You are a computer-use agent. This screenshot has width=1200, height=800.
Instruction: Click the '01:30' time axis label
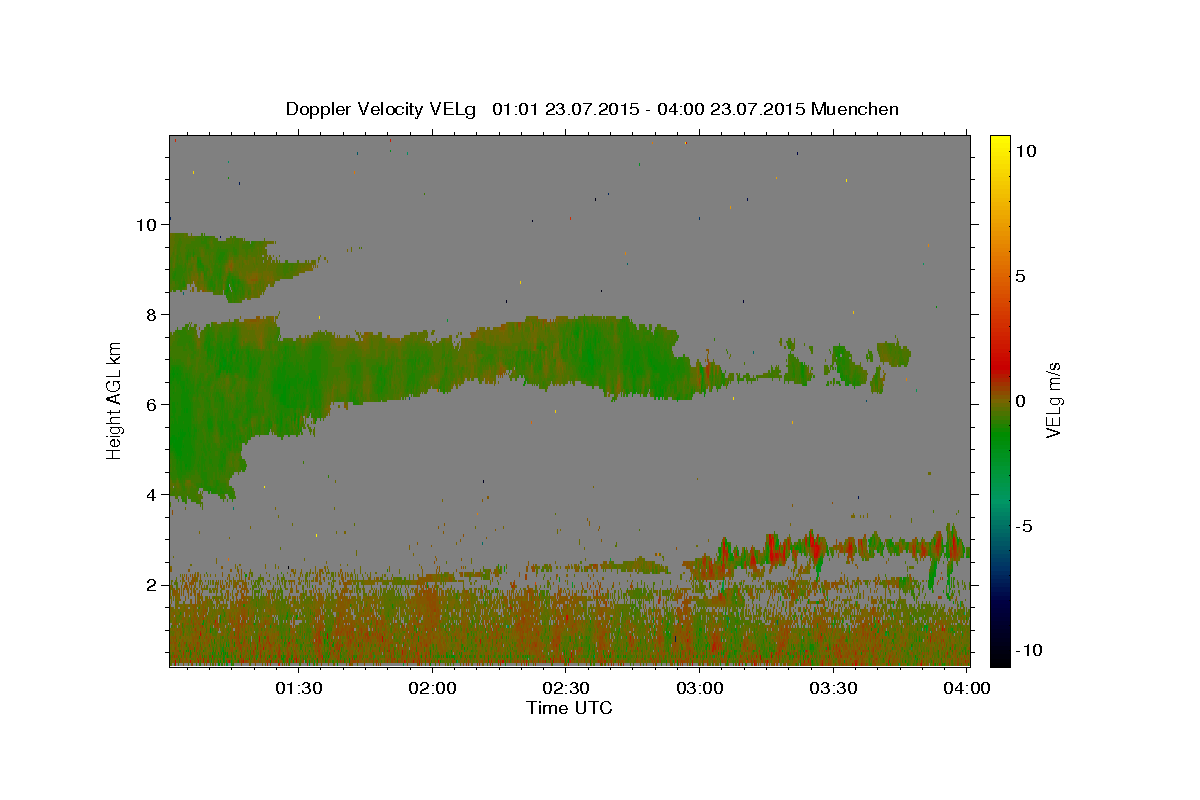[x=298, y=689]
